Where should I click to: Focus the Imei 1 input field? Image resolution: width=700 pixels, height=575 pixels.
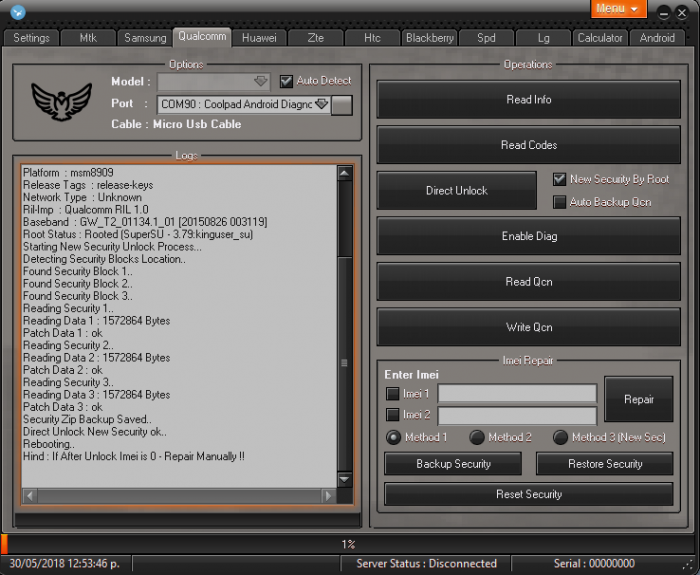517,394
